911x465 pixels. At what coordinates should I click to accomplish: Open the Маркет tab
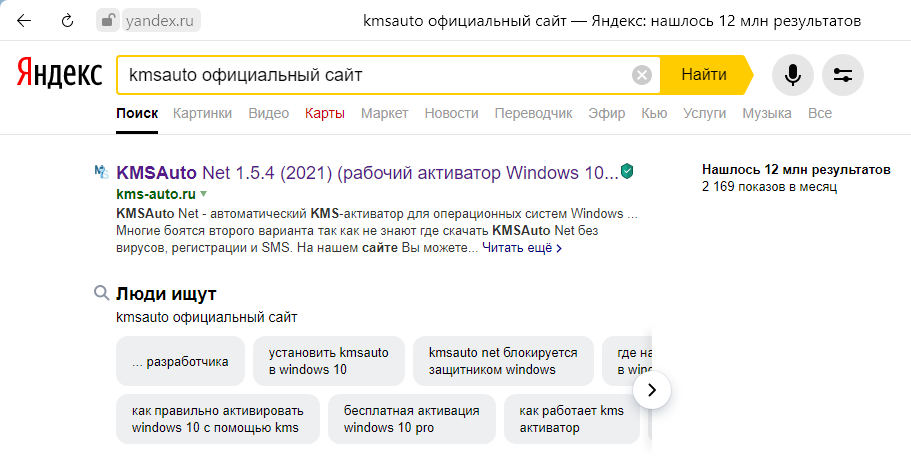[385, 113]
